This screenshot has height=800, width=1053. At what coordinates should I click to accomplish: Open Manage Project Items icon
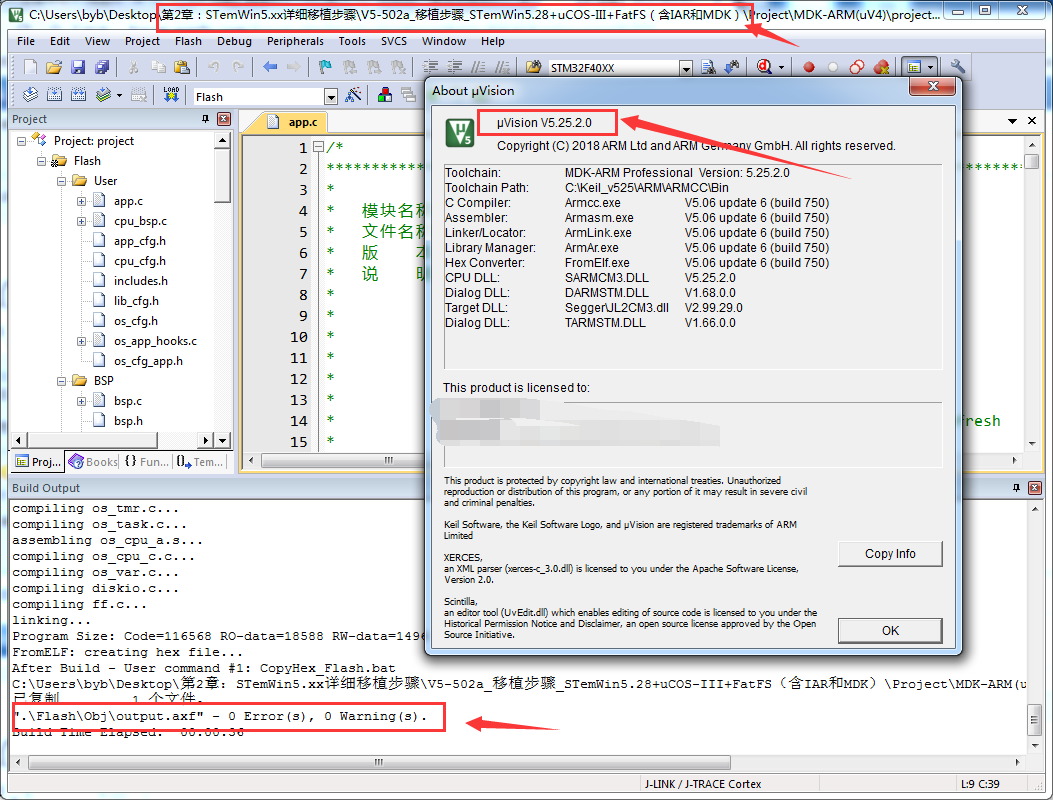pyautogui.click(x=385, y=95)
